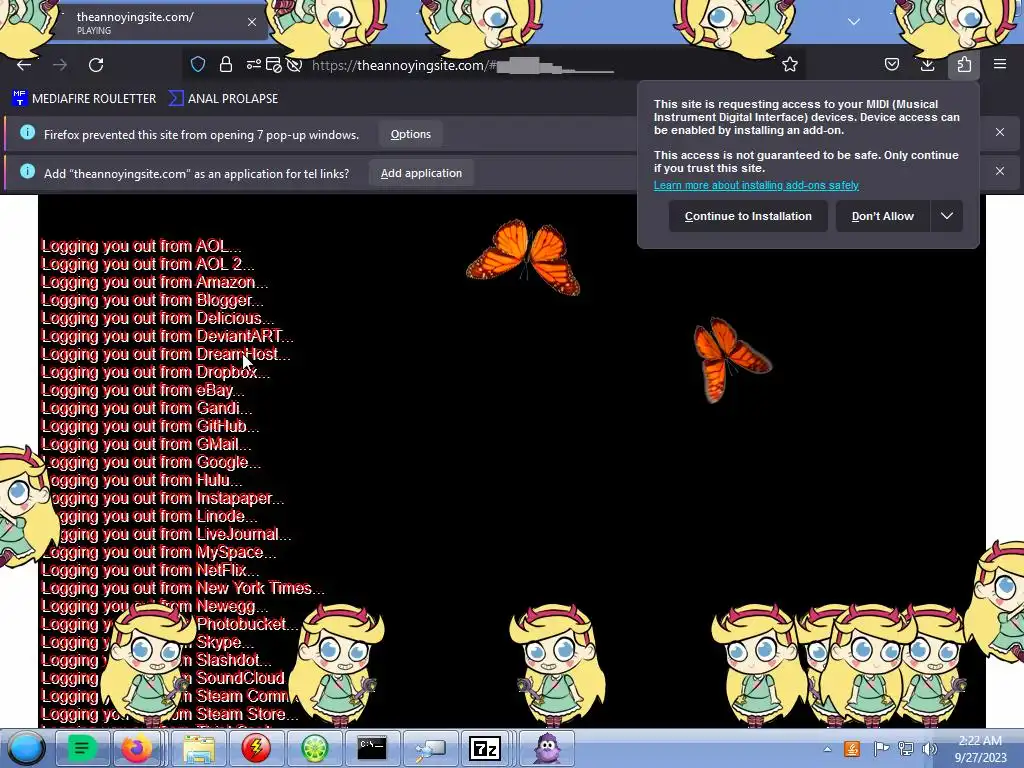The image size is (1024, 768).
Task: Switch to Firefox in the taskbar
Action: 136,748
